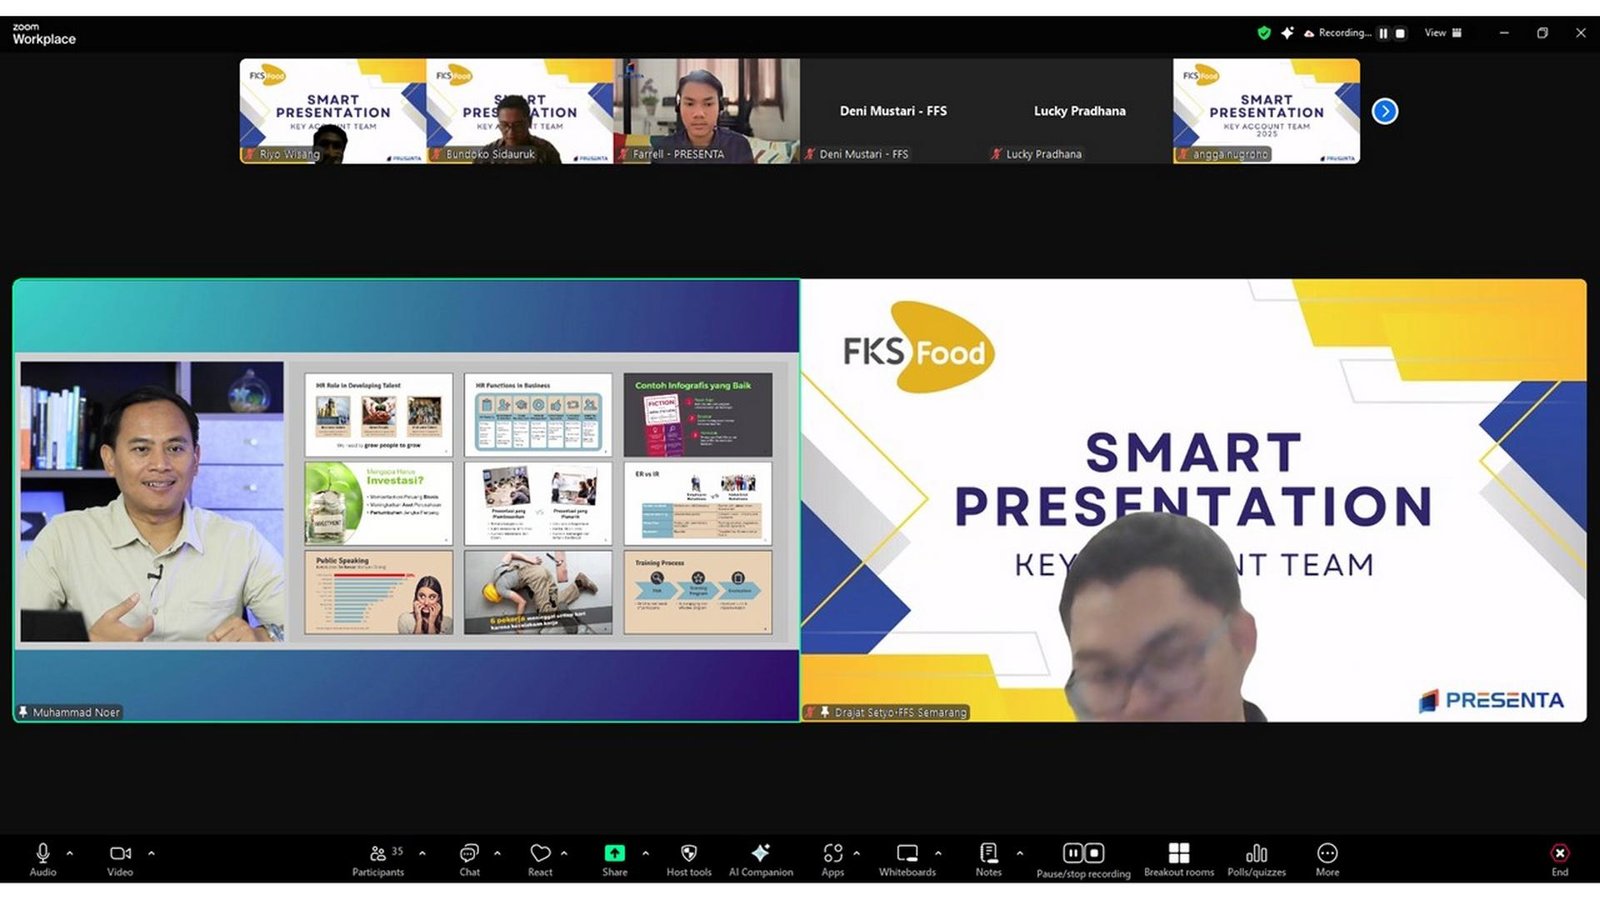This screenshot has width=1600, height=900.
Task: Expand the caret next to Participants
Action: 422,853
